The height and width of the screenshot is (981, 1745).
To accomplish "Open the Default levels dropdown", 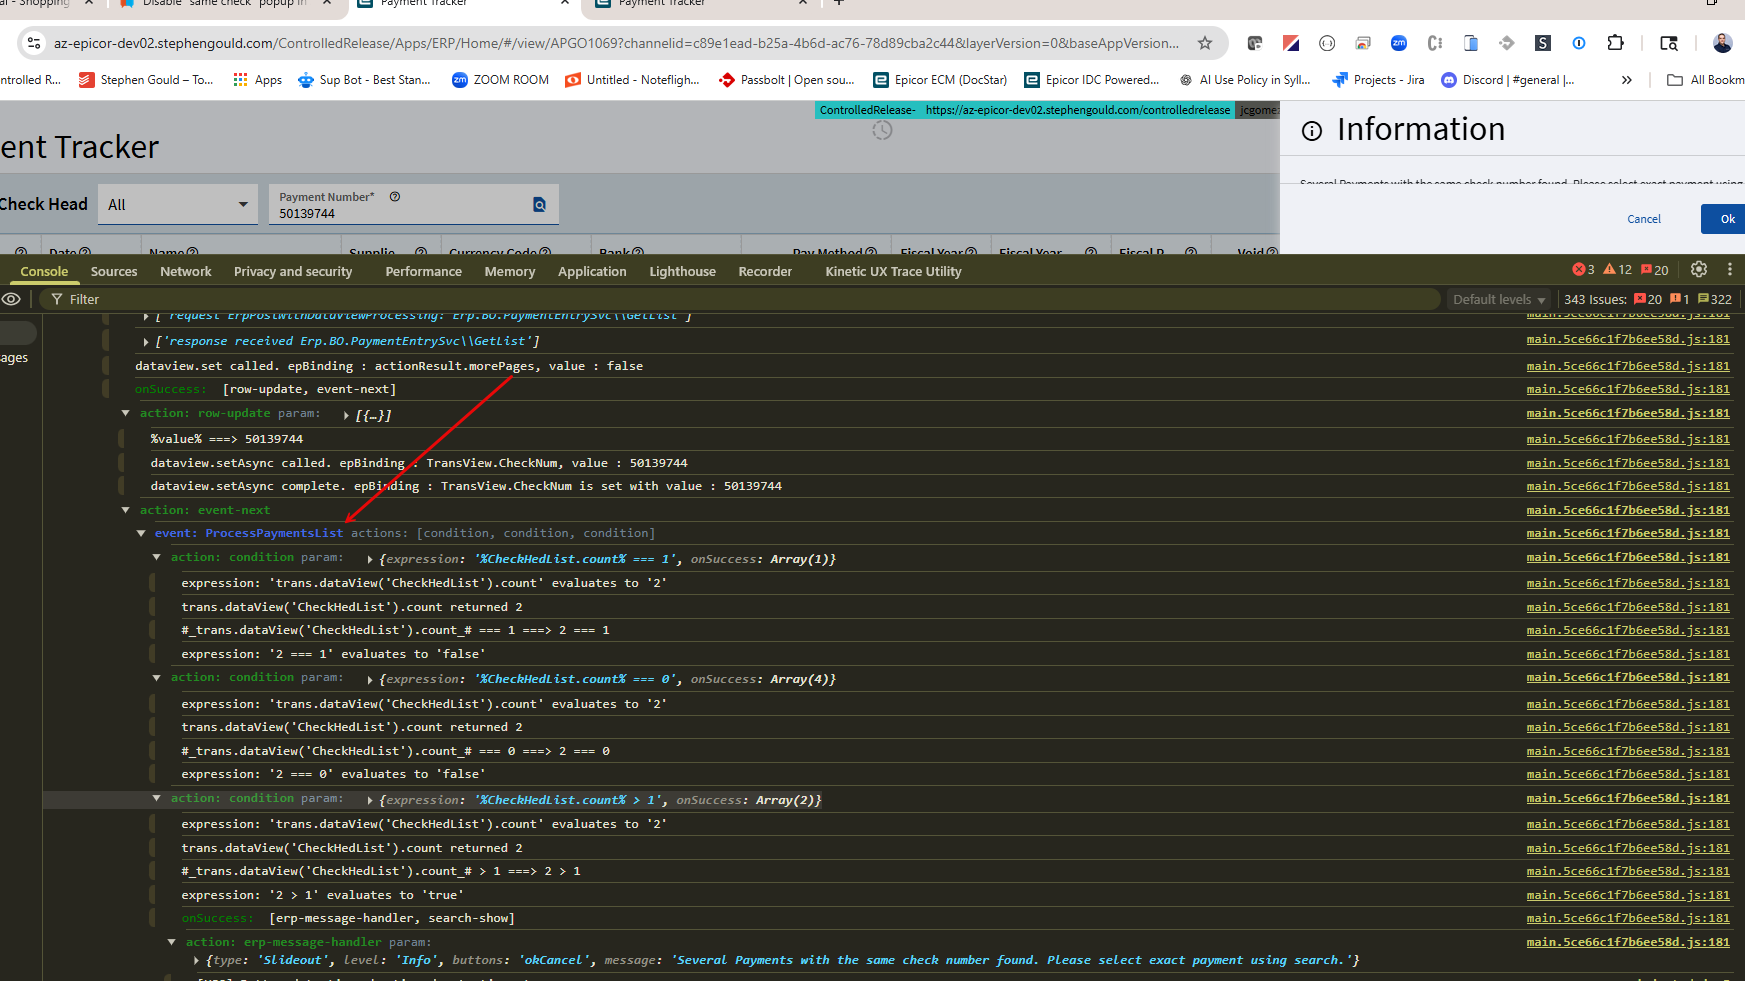I will [1498, 299].
